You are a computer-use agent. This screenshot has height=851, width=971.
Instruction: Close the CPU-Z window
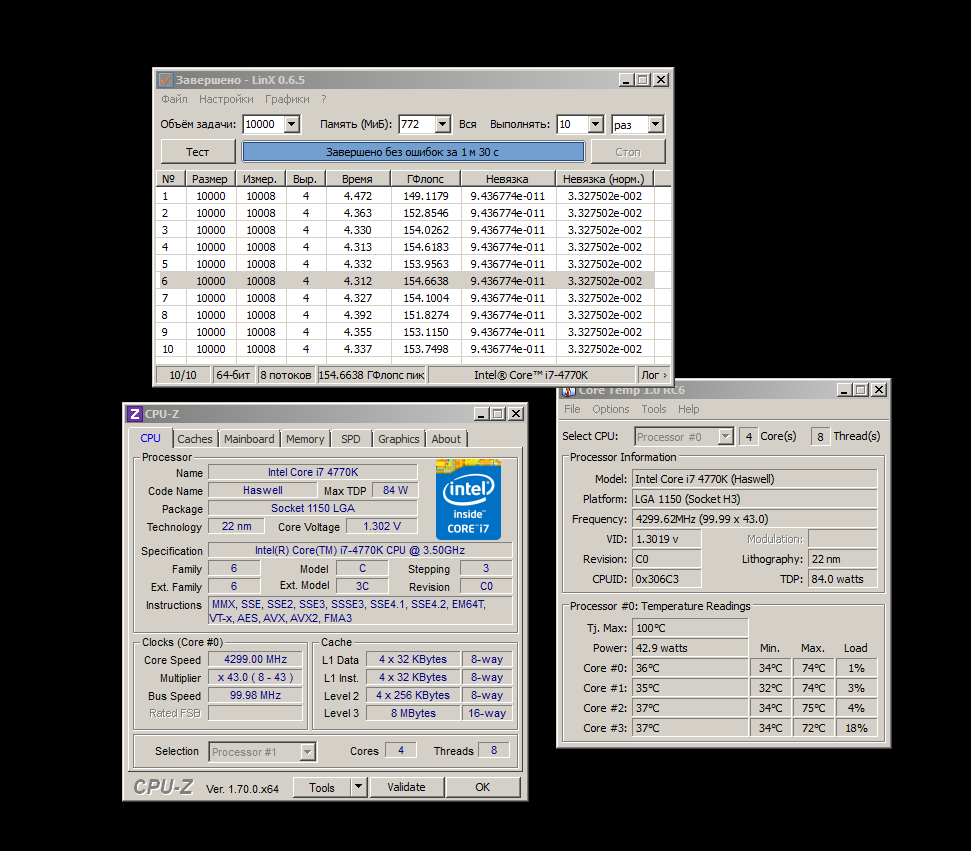pyautogui.click(x=515, y=414)
